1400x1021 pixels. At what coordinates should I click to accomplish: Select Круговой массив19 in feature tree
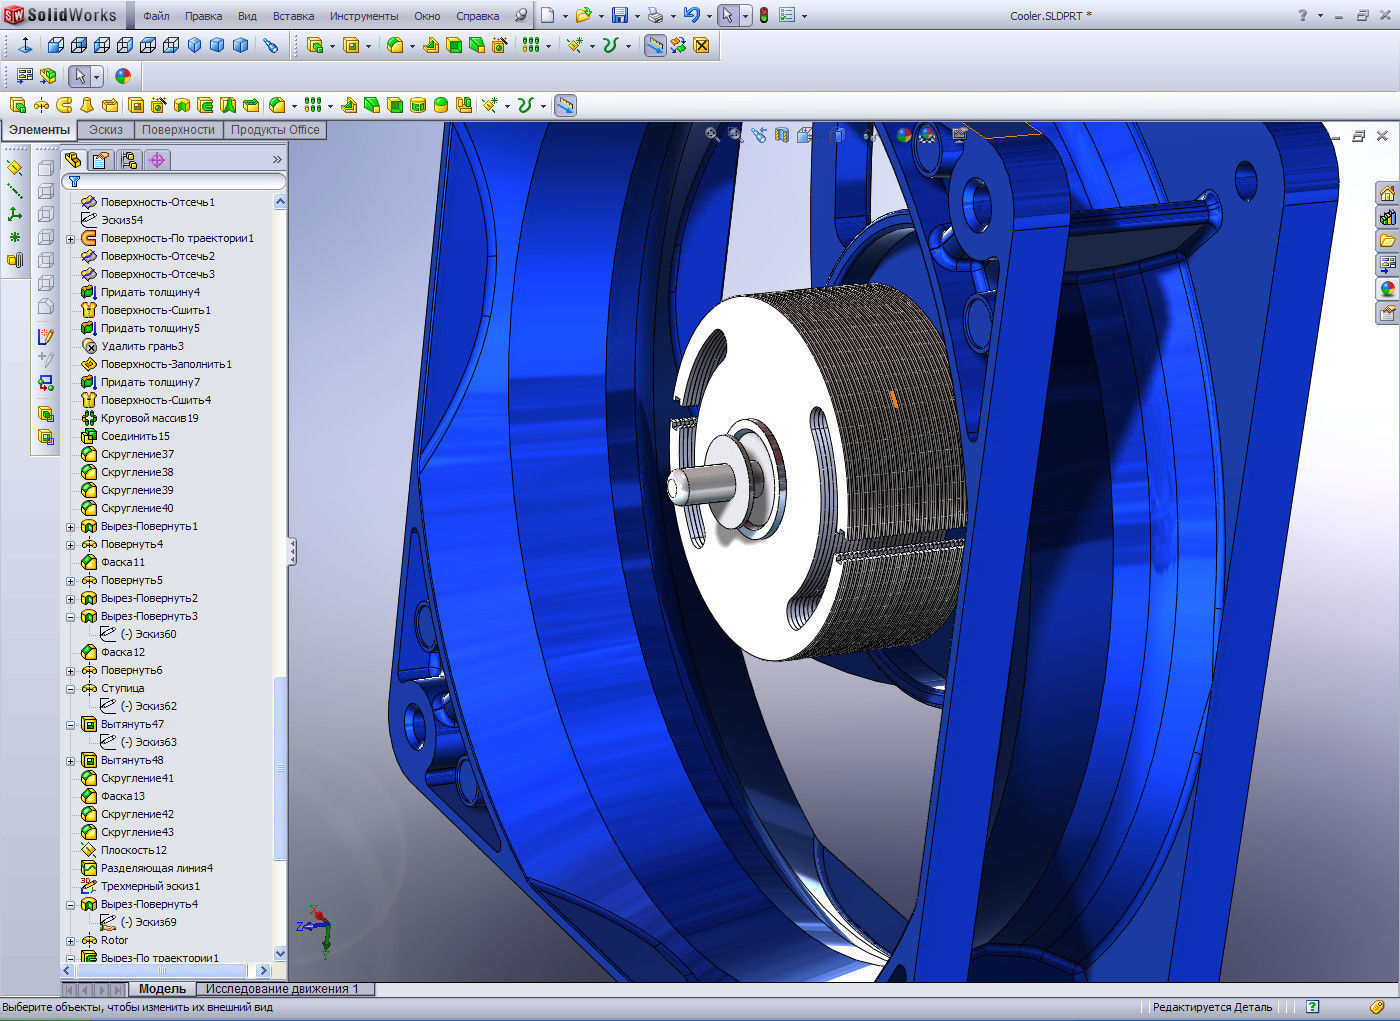click(x=149, y=418)
